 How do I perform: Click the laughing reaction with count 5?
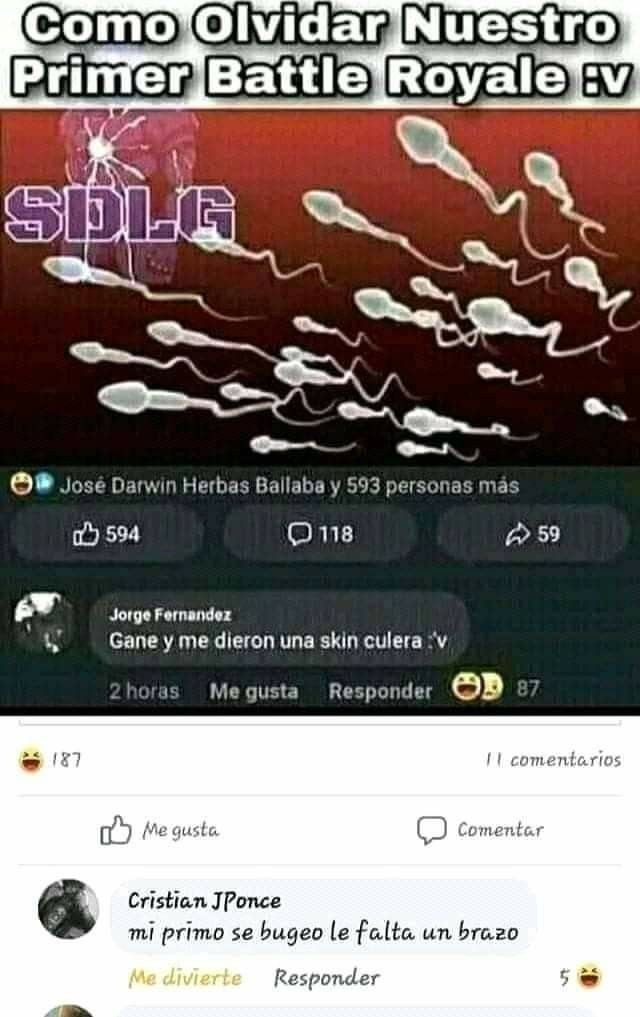[x=589, y=976]
